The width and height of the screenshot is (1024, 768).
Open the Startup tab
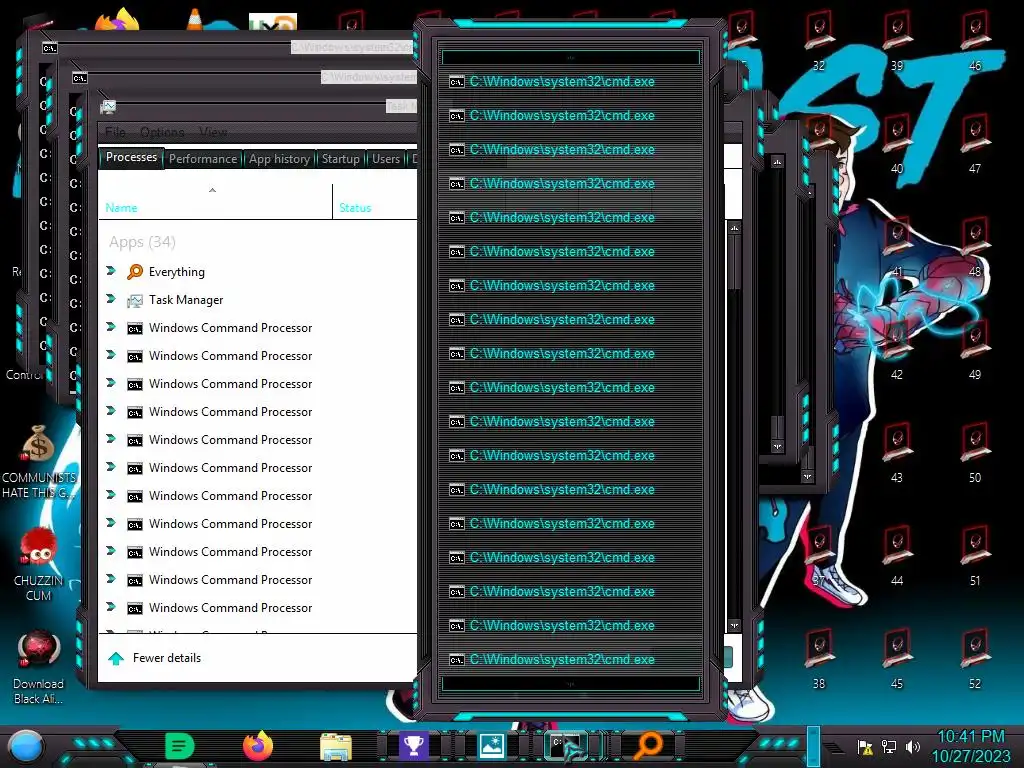tap(340, 159)
